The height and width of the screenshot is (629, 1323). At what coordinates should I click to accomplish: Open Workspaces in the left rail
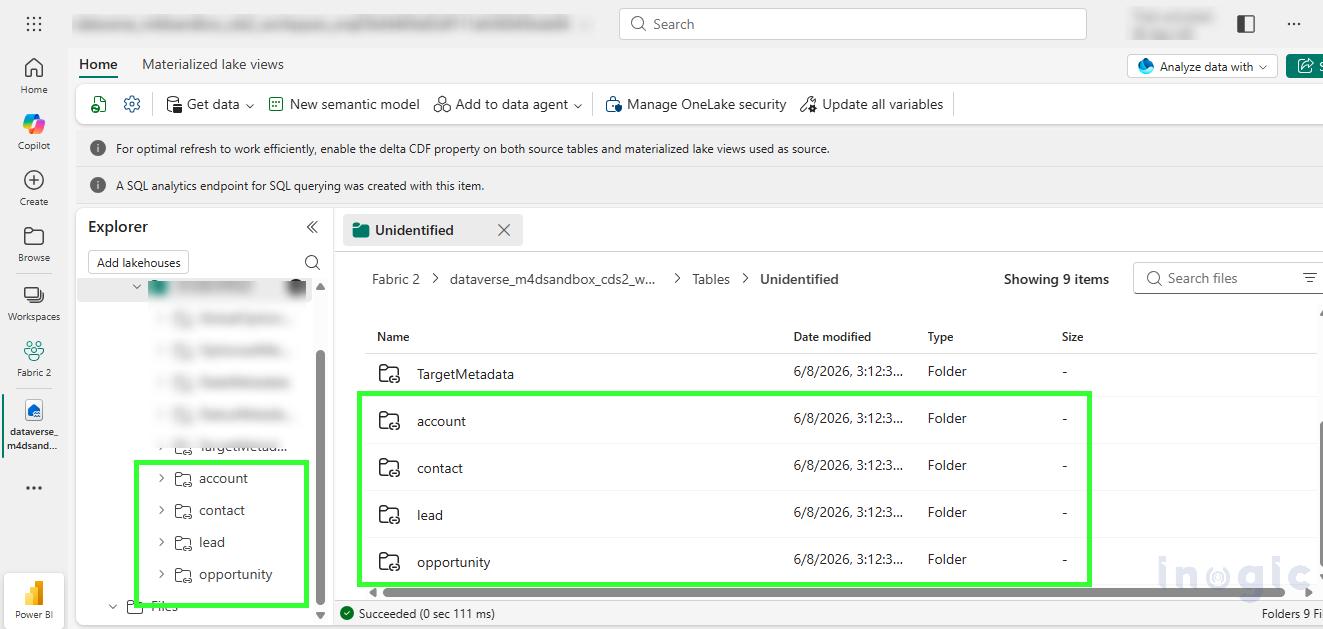click(x=34, y=302)
